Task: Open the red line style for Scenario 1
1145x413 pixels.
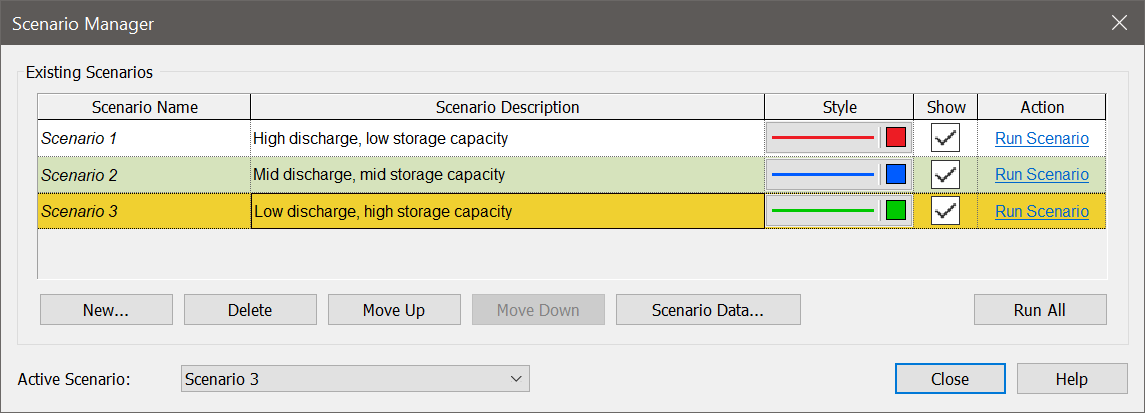Action: [823, 137]
